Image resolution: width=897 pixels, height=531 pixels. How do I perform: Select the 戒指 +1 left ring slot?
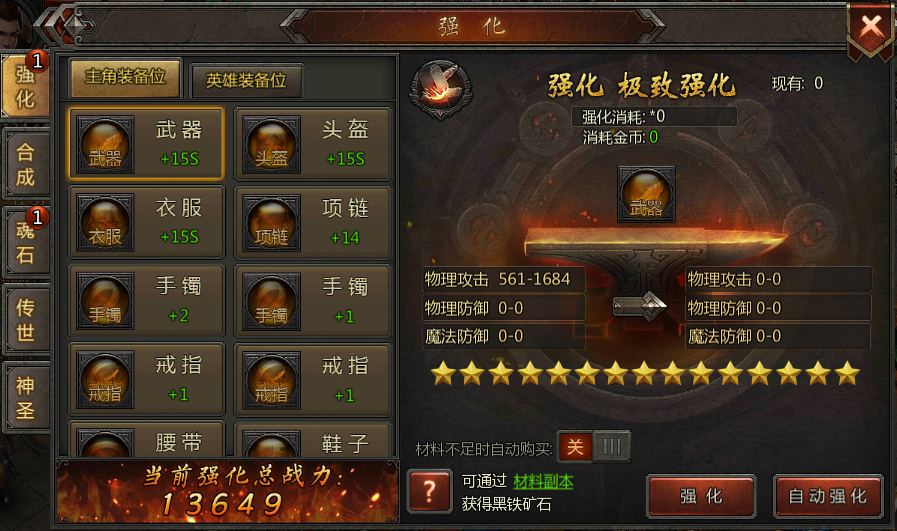pos(146,379)
